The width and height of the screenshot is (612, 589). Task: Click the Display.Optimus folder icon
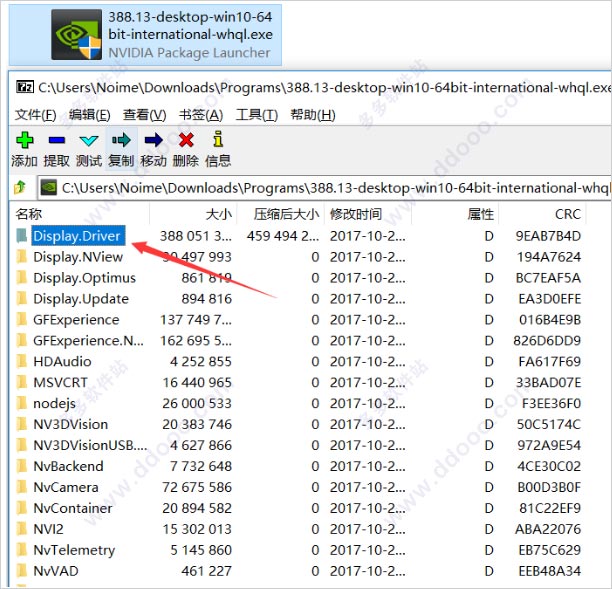[x=22, y=278]
